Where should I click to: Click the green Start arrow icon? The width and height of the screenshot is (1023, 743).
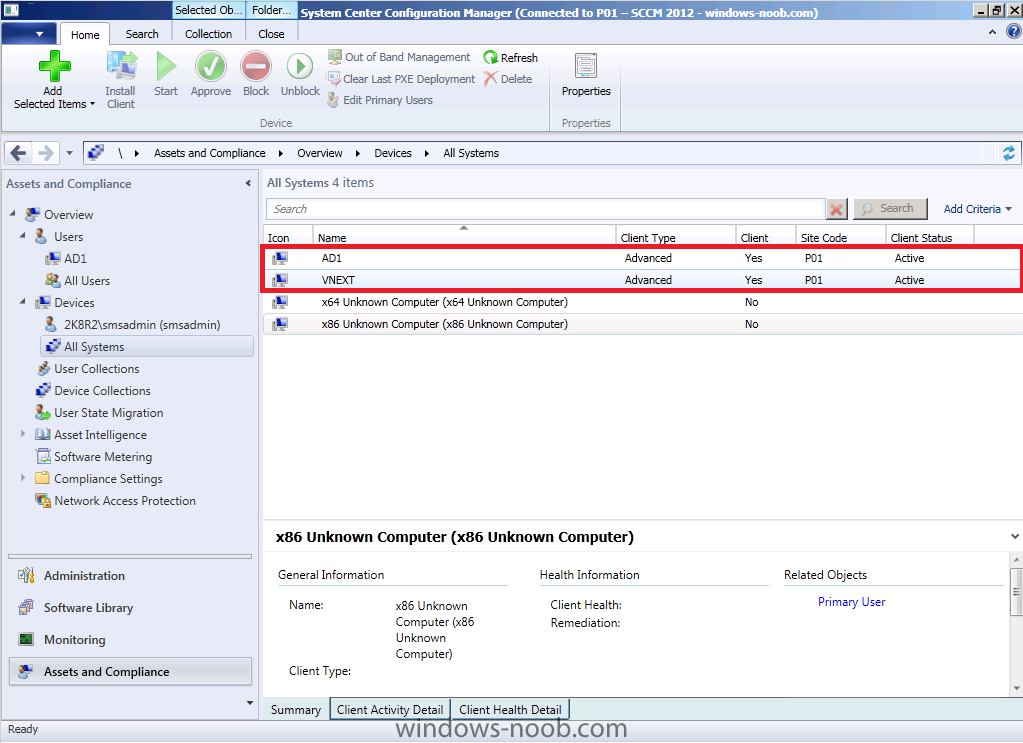point(166,66)
